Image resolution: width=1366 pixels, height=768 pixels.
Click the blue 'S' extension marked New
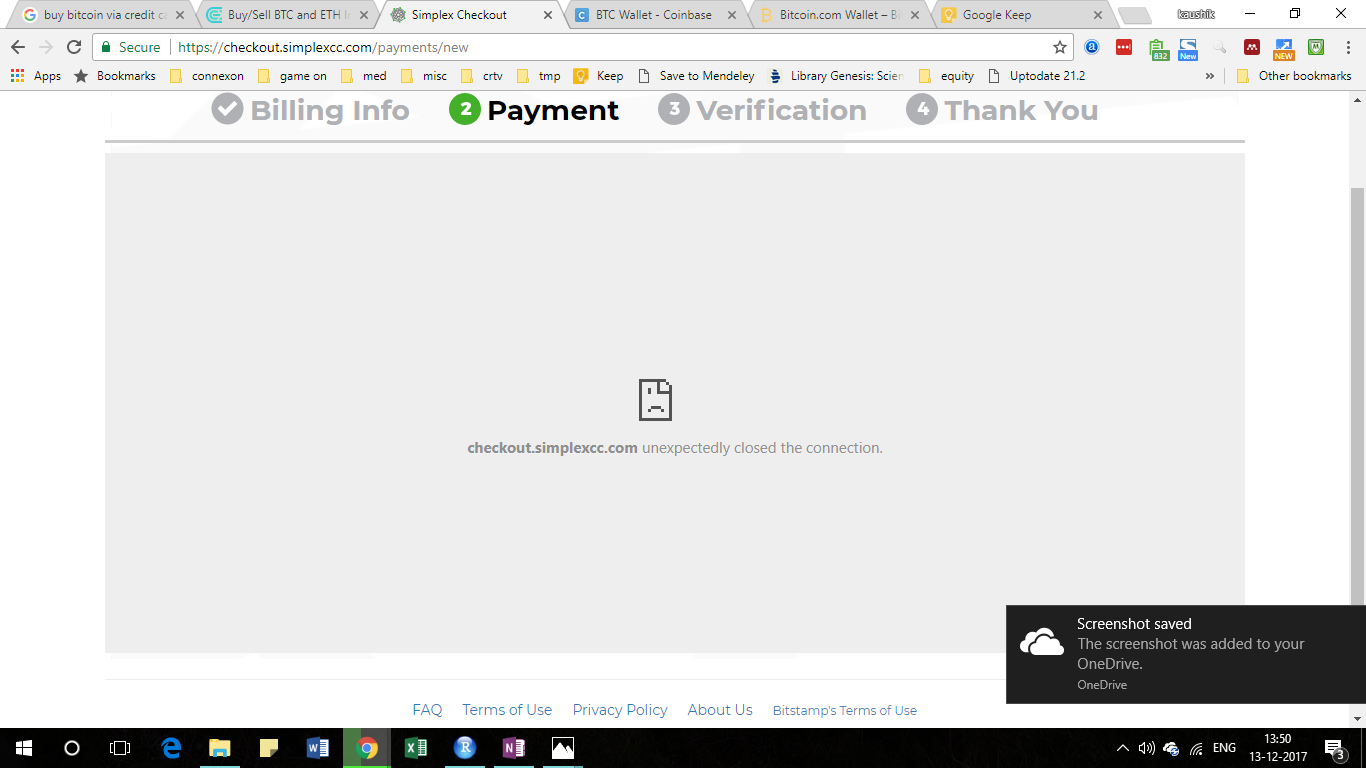click(x=1188, y=49)
